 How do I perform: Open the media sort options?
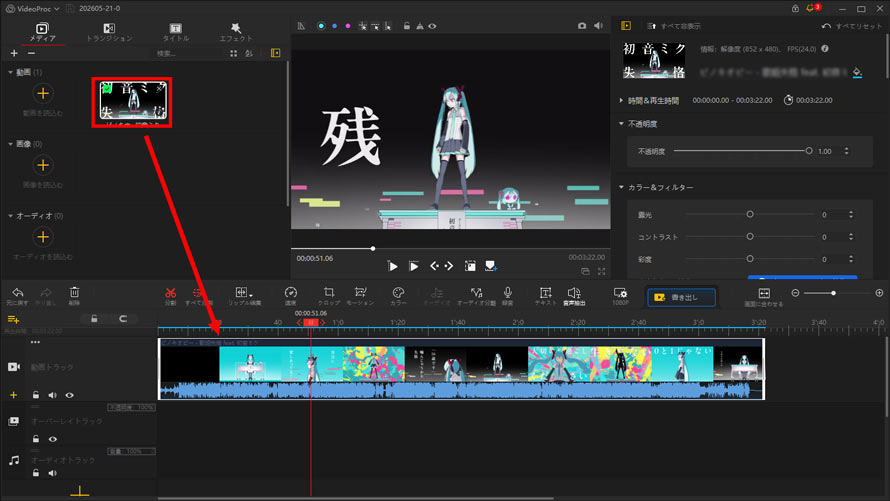tap(249, 53)
